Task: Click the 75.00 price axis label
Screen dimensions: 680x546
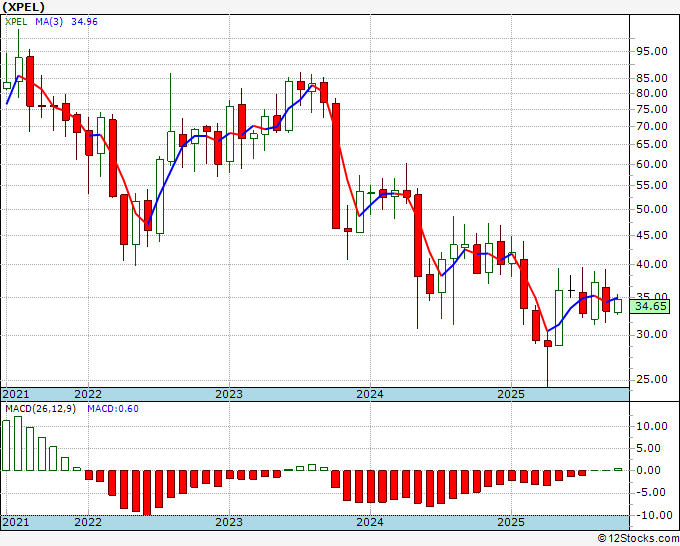Action: (x=652, y=109)
